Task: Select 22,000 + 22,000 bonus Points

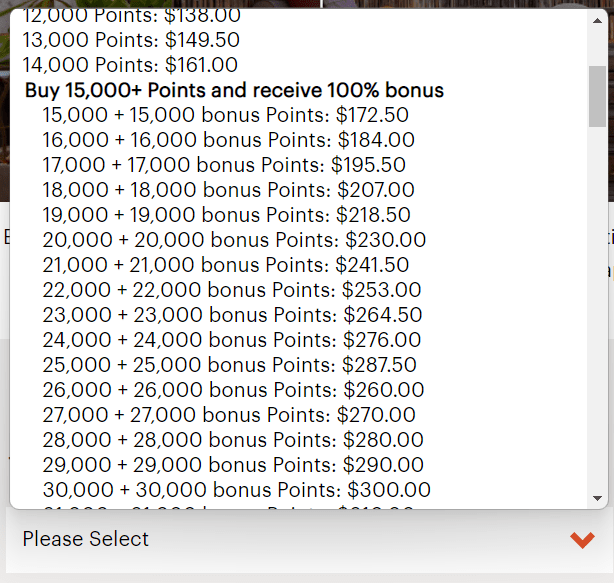Action: pyautogui.click(x=232, y=290)
